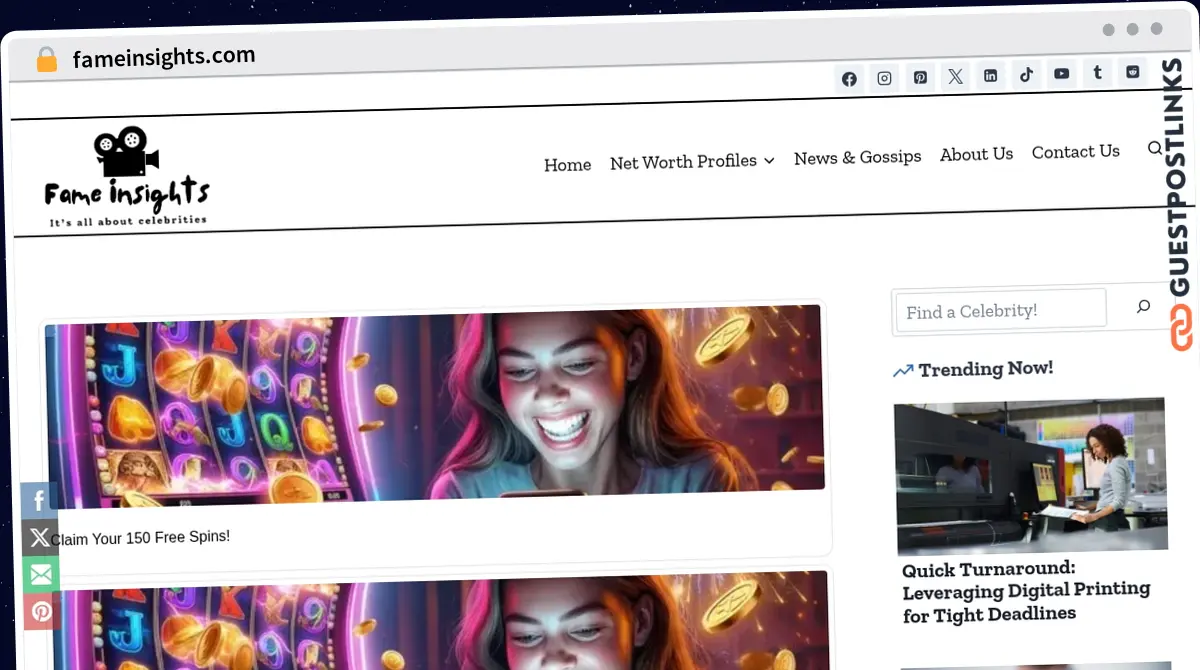The width and height of the screenshot is (1200, 670).
Task: Share via floating Facebook sidebar button
Action: coord(39,501)
